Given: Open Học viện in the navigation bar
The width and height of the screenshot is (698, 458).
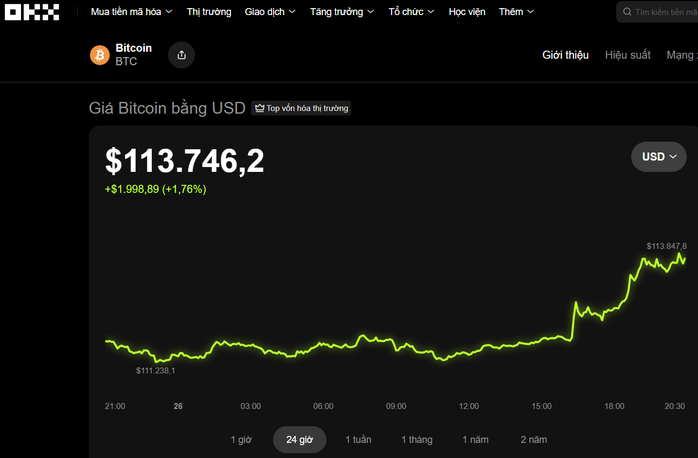Looking at the screenshot, I should [467, 12].
